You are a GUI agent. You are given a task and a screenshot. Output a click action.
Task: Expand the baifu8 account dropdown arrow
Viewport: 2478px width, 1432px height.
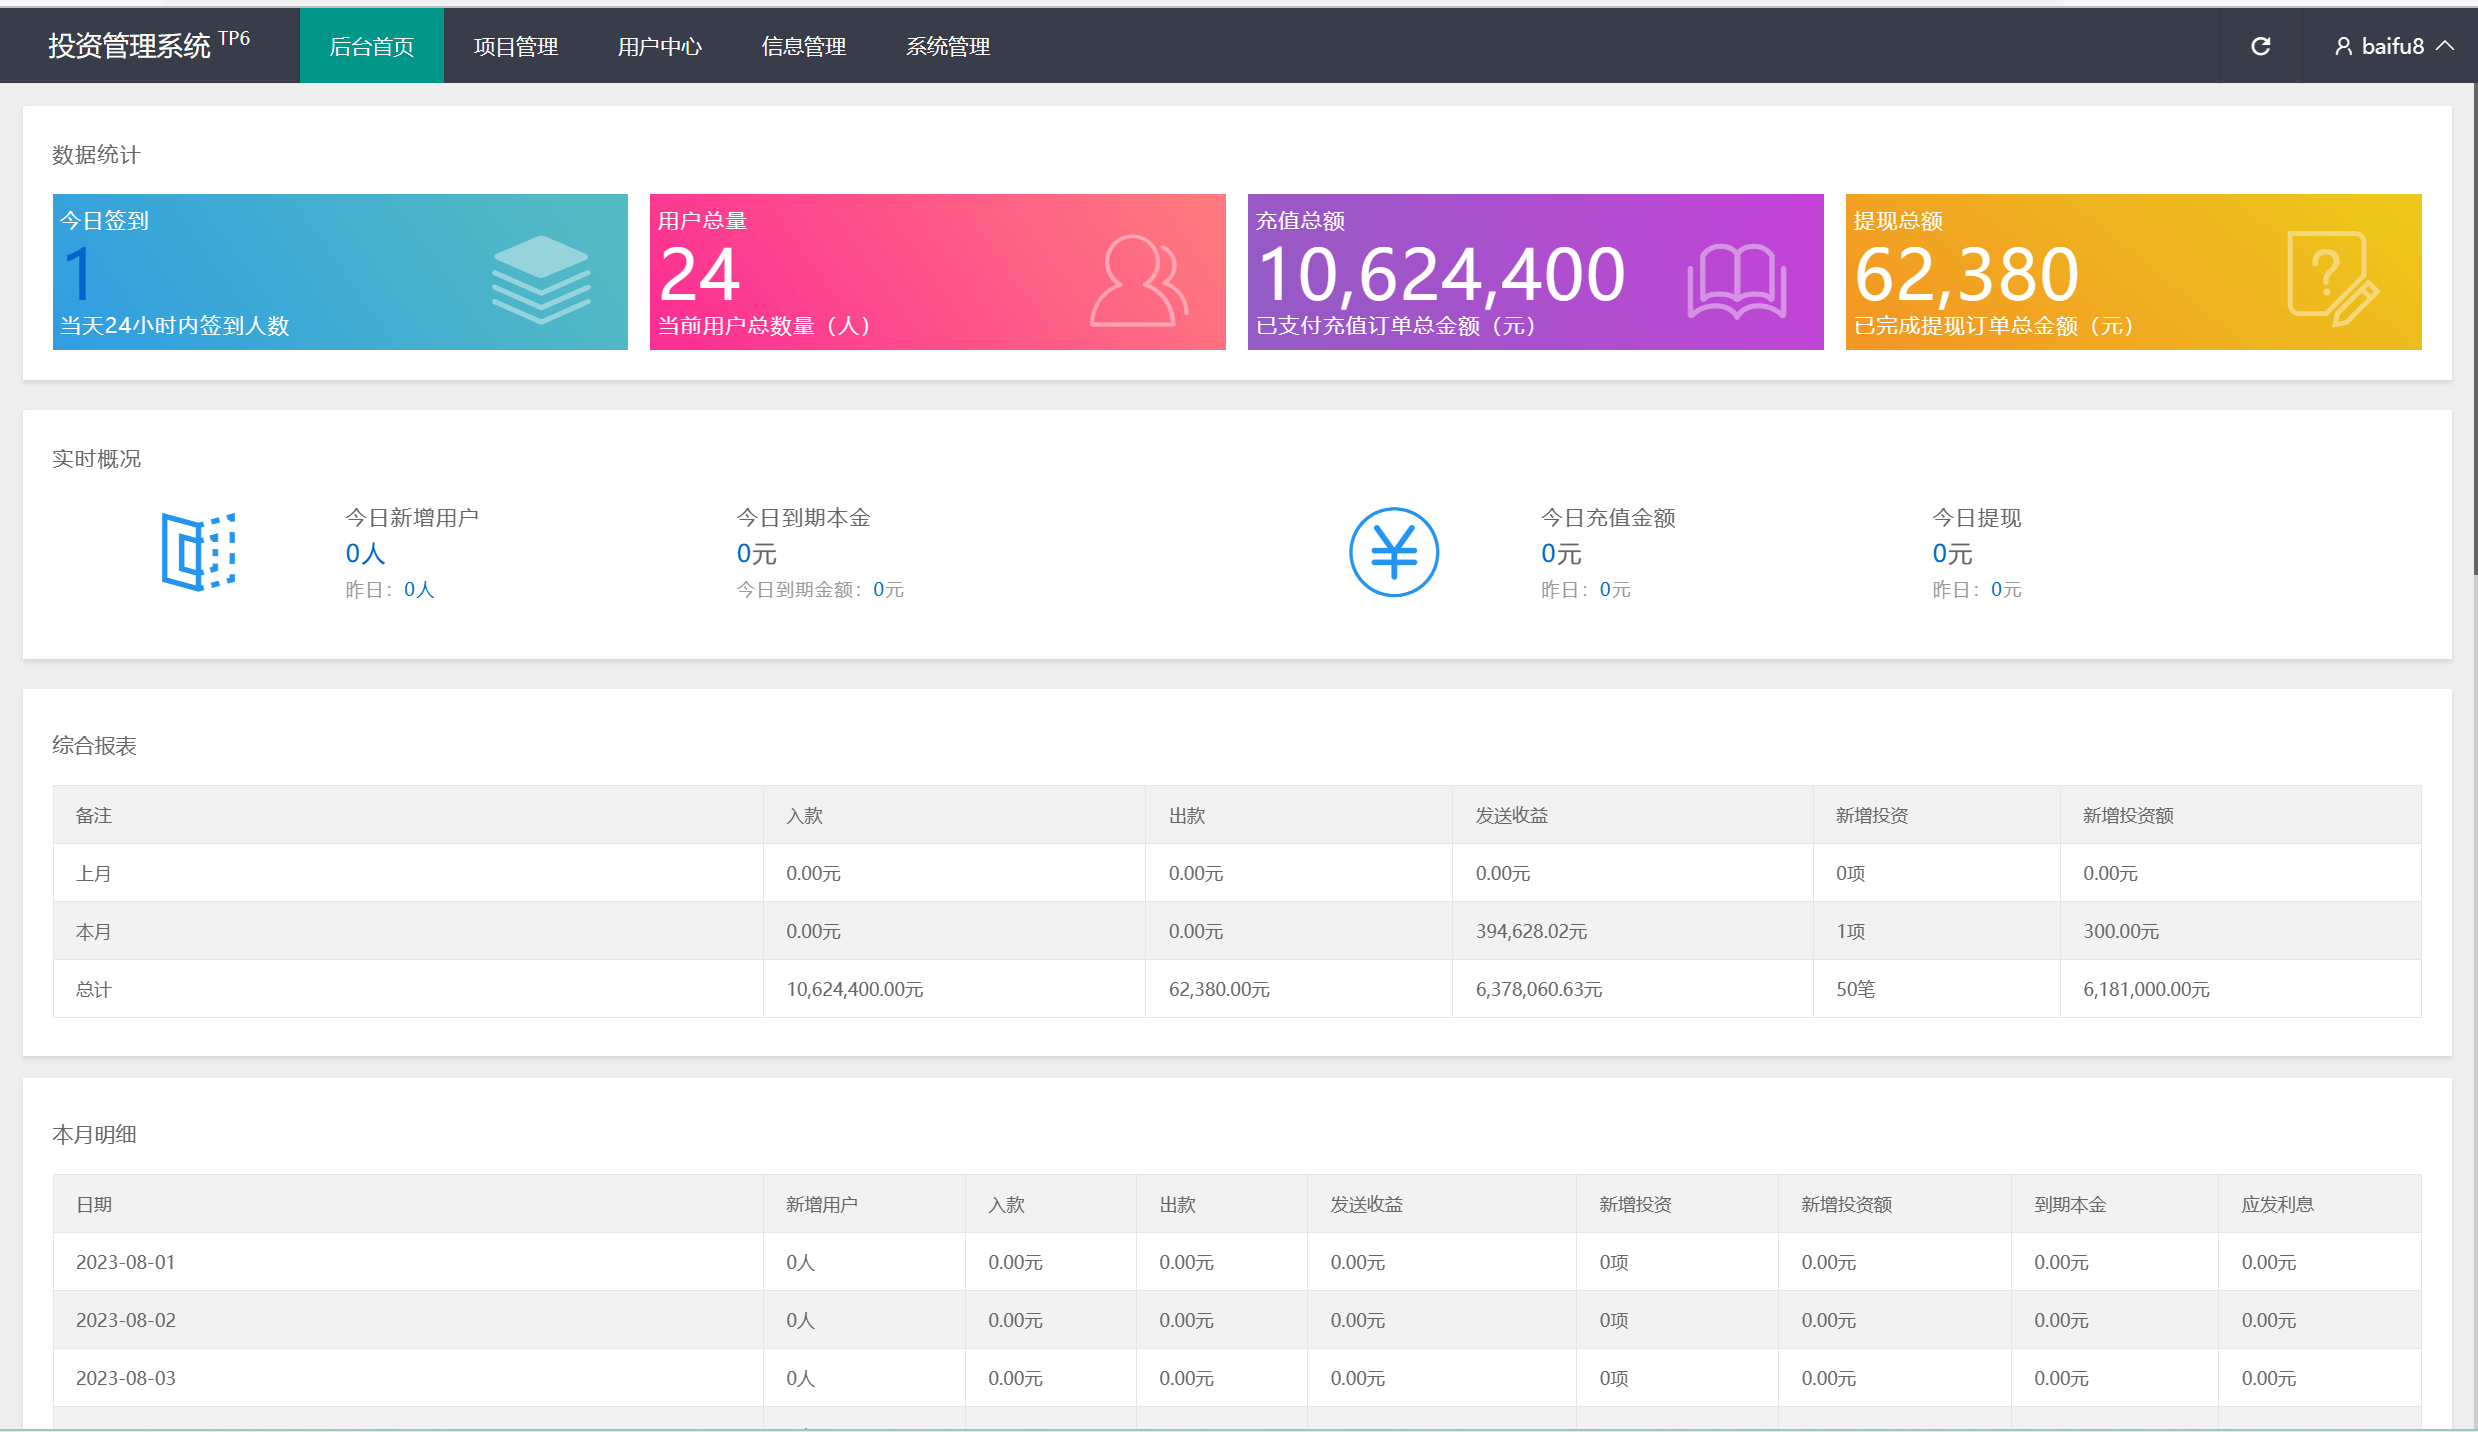(2446, 46)
